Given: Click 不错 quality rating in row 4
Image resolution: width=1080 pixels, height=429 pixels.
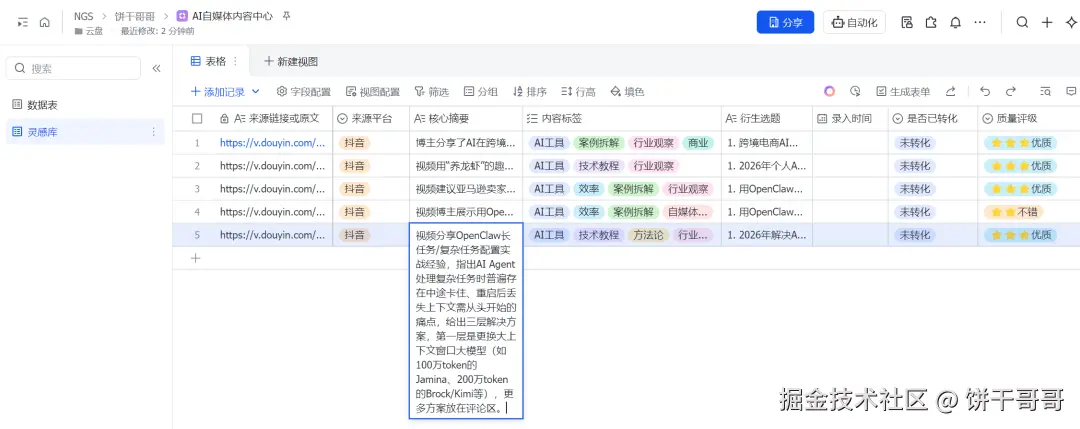Looking at the screenshot, I should coord(1013,212).
